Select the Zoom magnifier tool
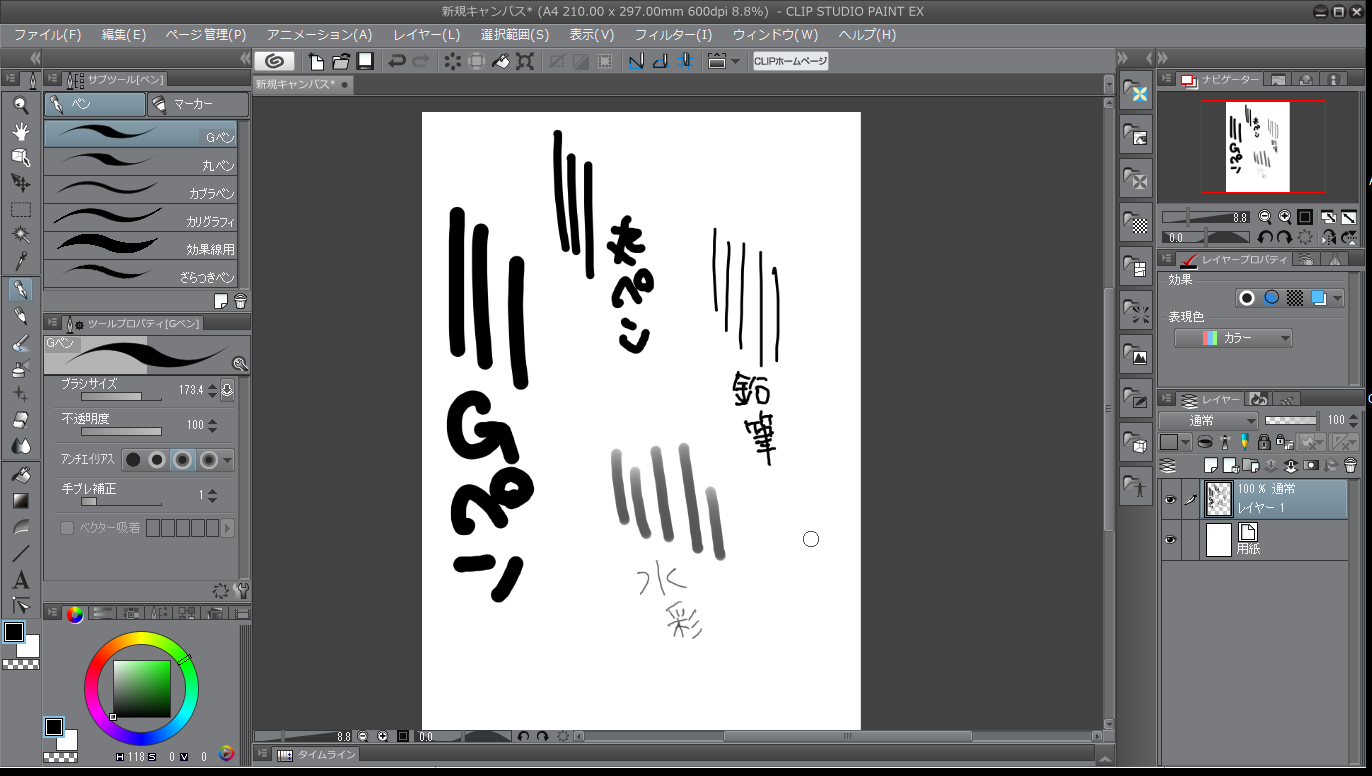Screen dimensions: 1372x776 pos(20,104)
